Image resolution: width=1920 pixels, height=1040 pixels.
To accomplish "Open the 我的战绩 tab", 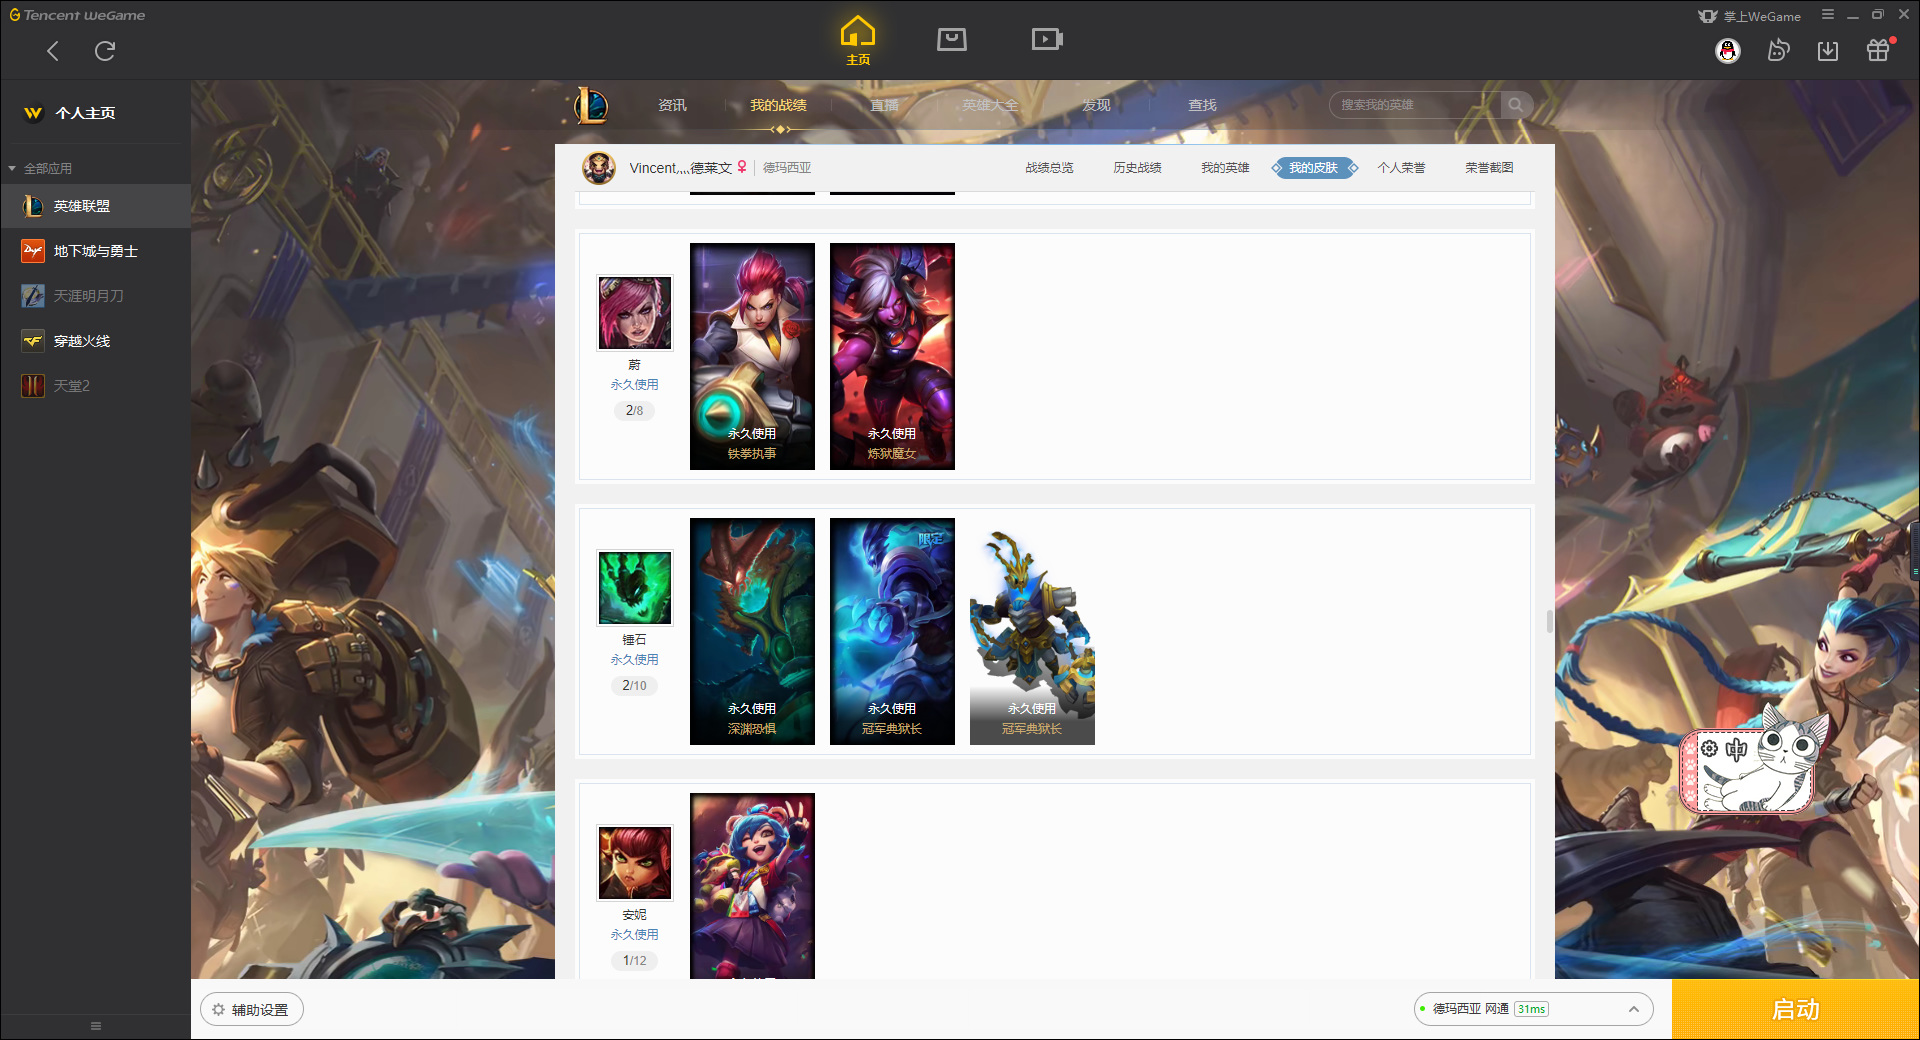I will (x=778, y=105).
